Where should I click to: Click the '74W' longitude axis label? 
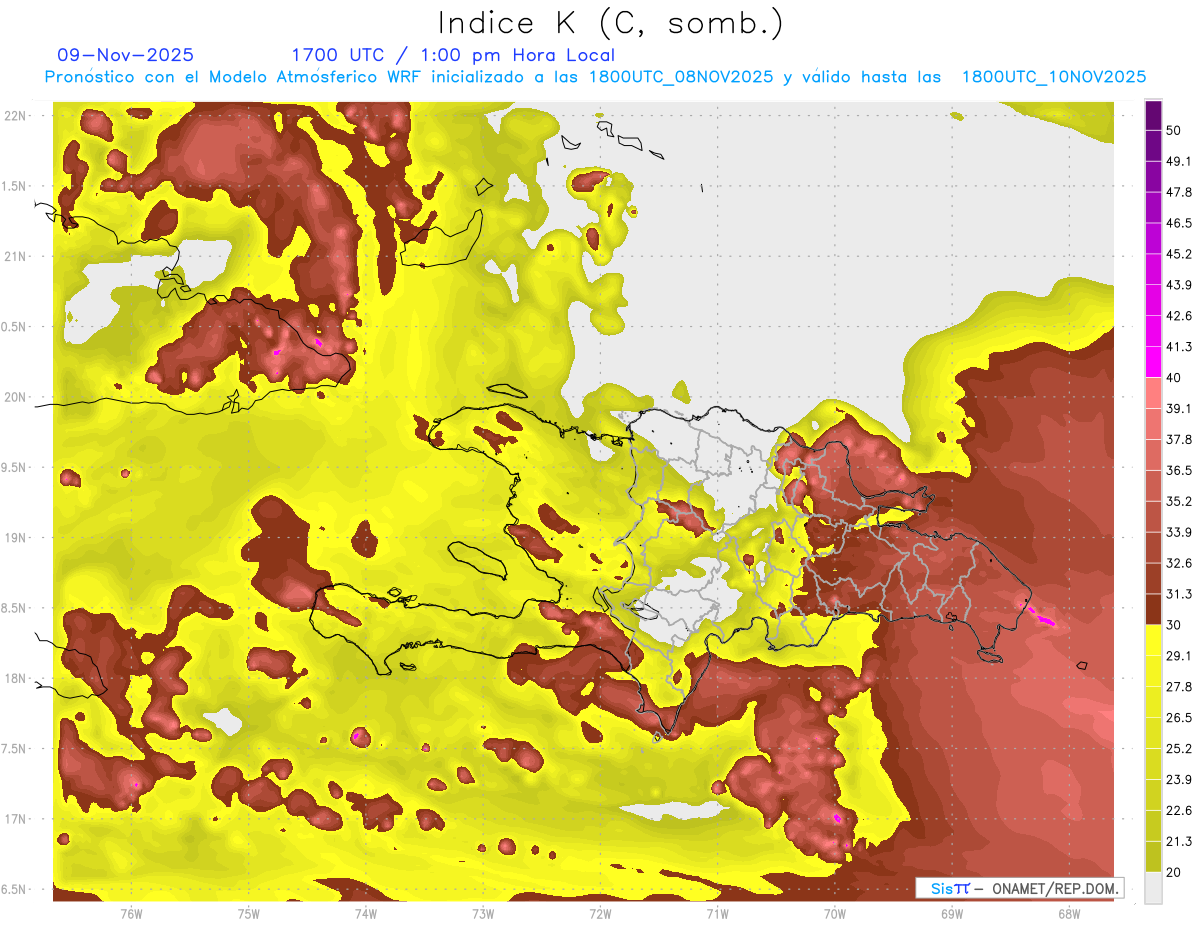coord(365,913)
